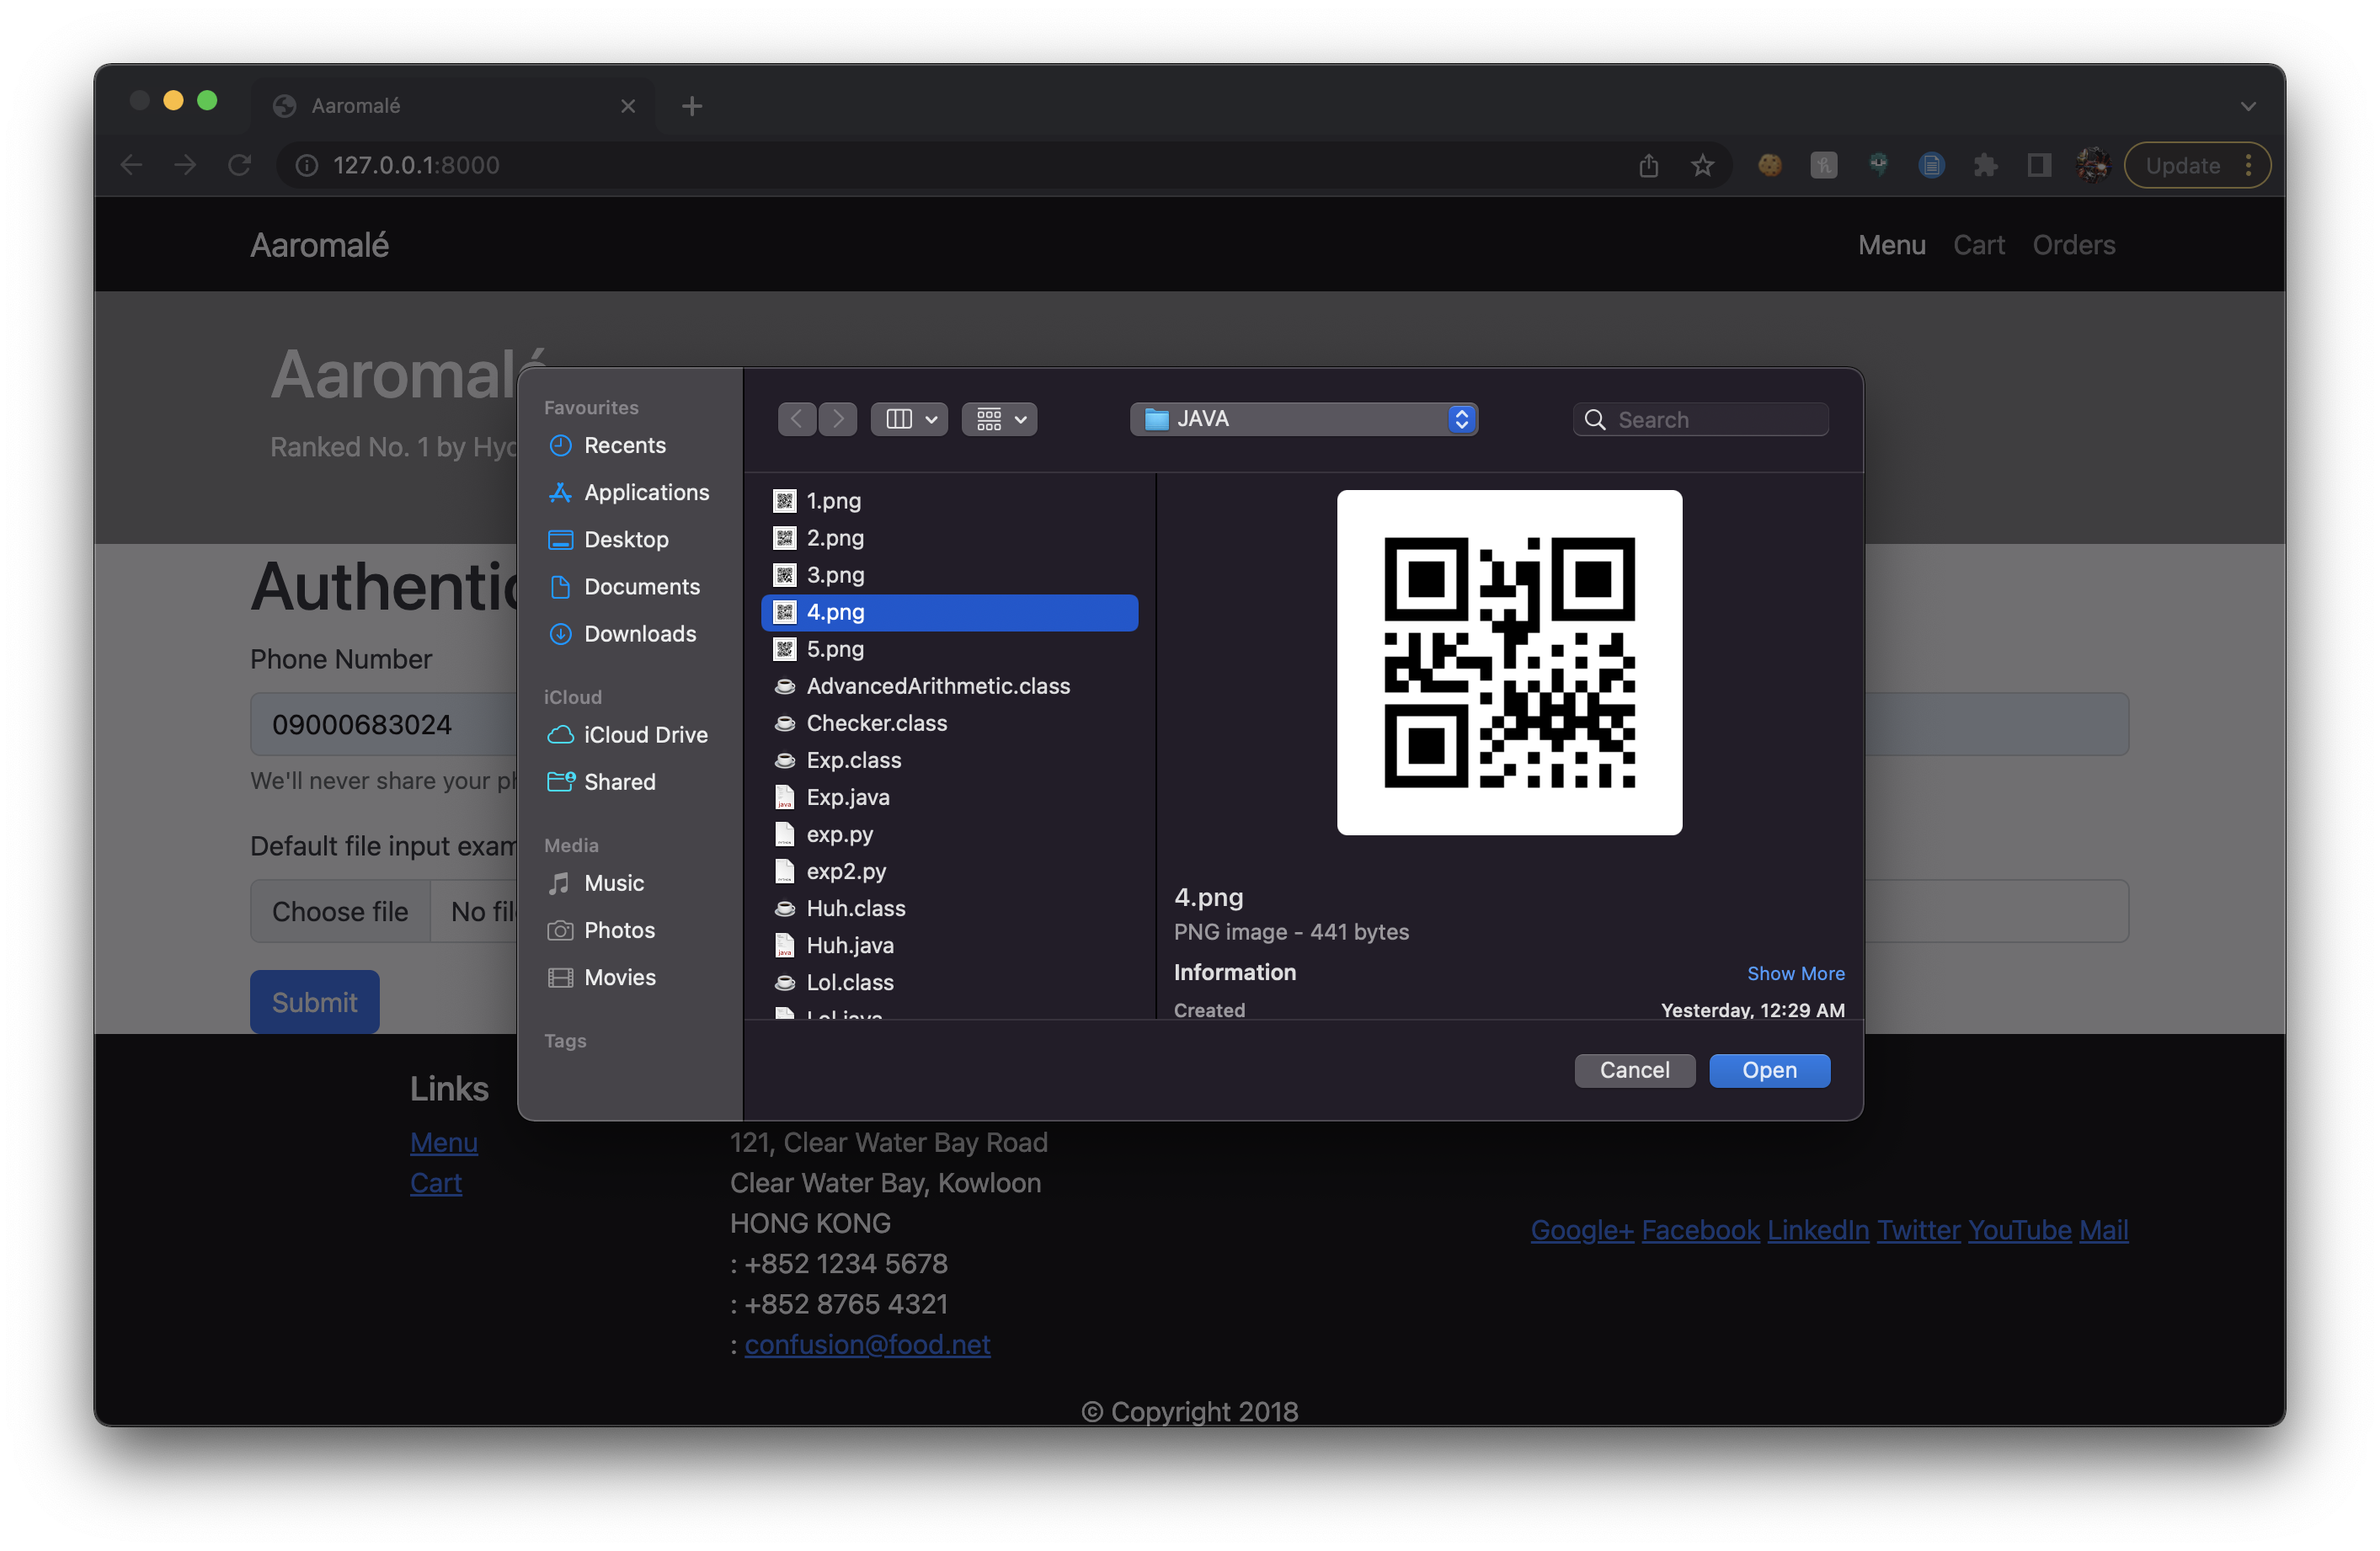
Task: Click the Menu footer link
Action: (x=443, y=1142)
